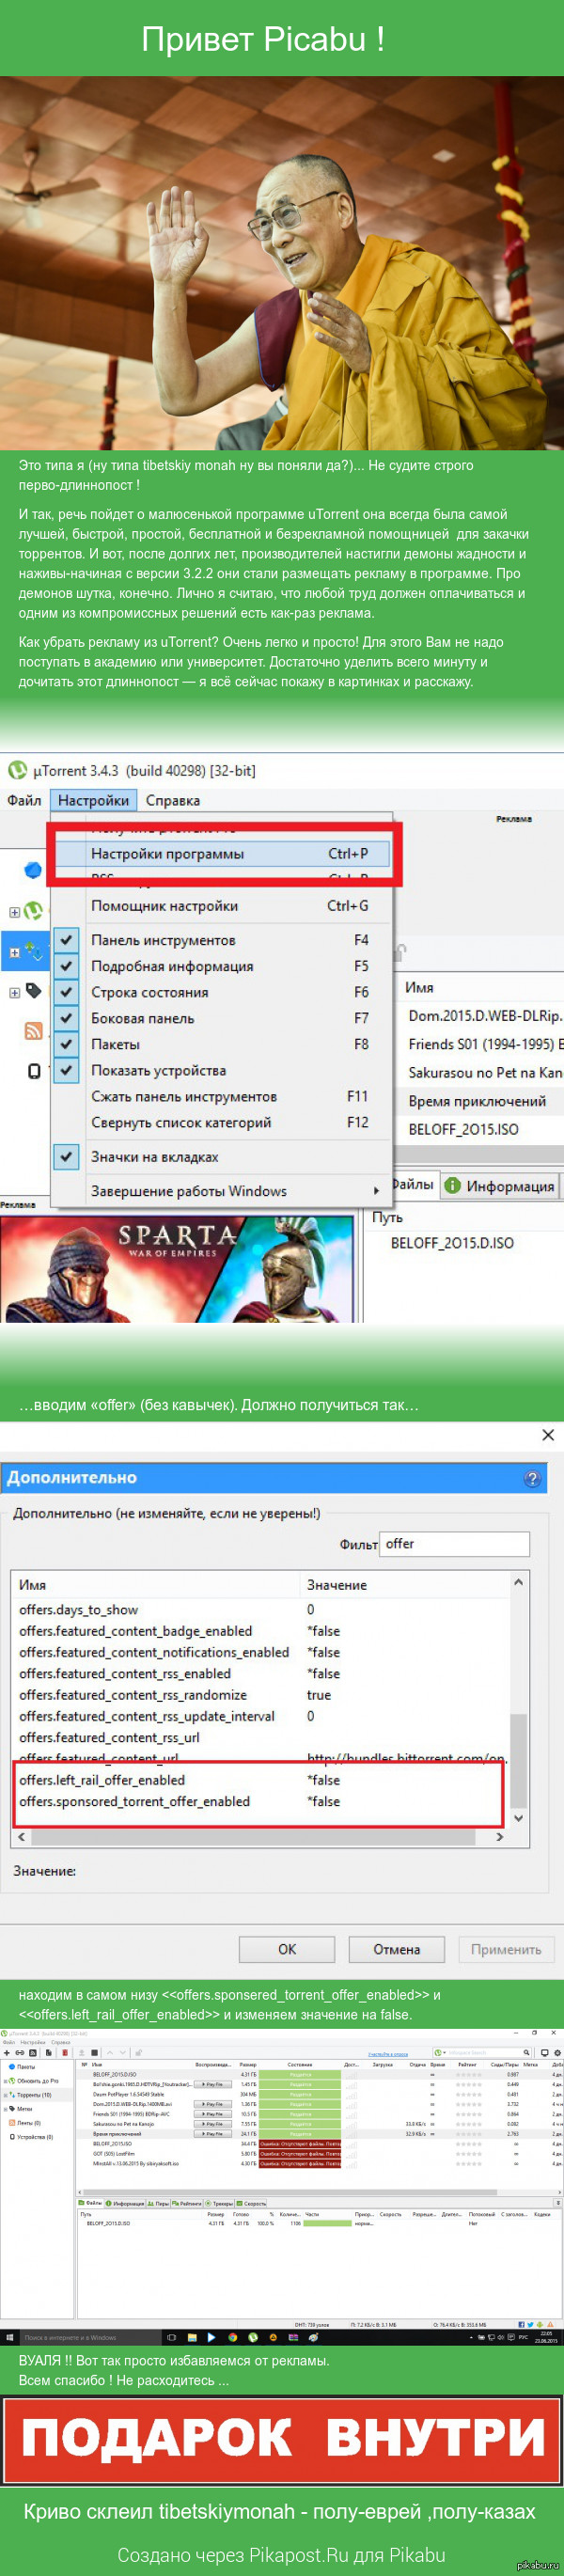Select offers.featured_content_rss_update_interval row
This screenshot has height=2576, width=564.
pos(260,1716)
